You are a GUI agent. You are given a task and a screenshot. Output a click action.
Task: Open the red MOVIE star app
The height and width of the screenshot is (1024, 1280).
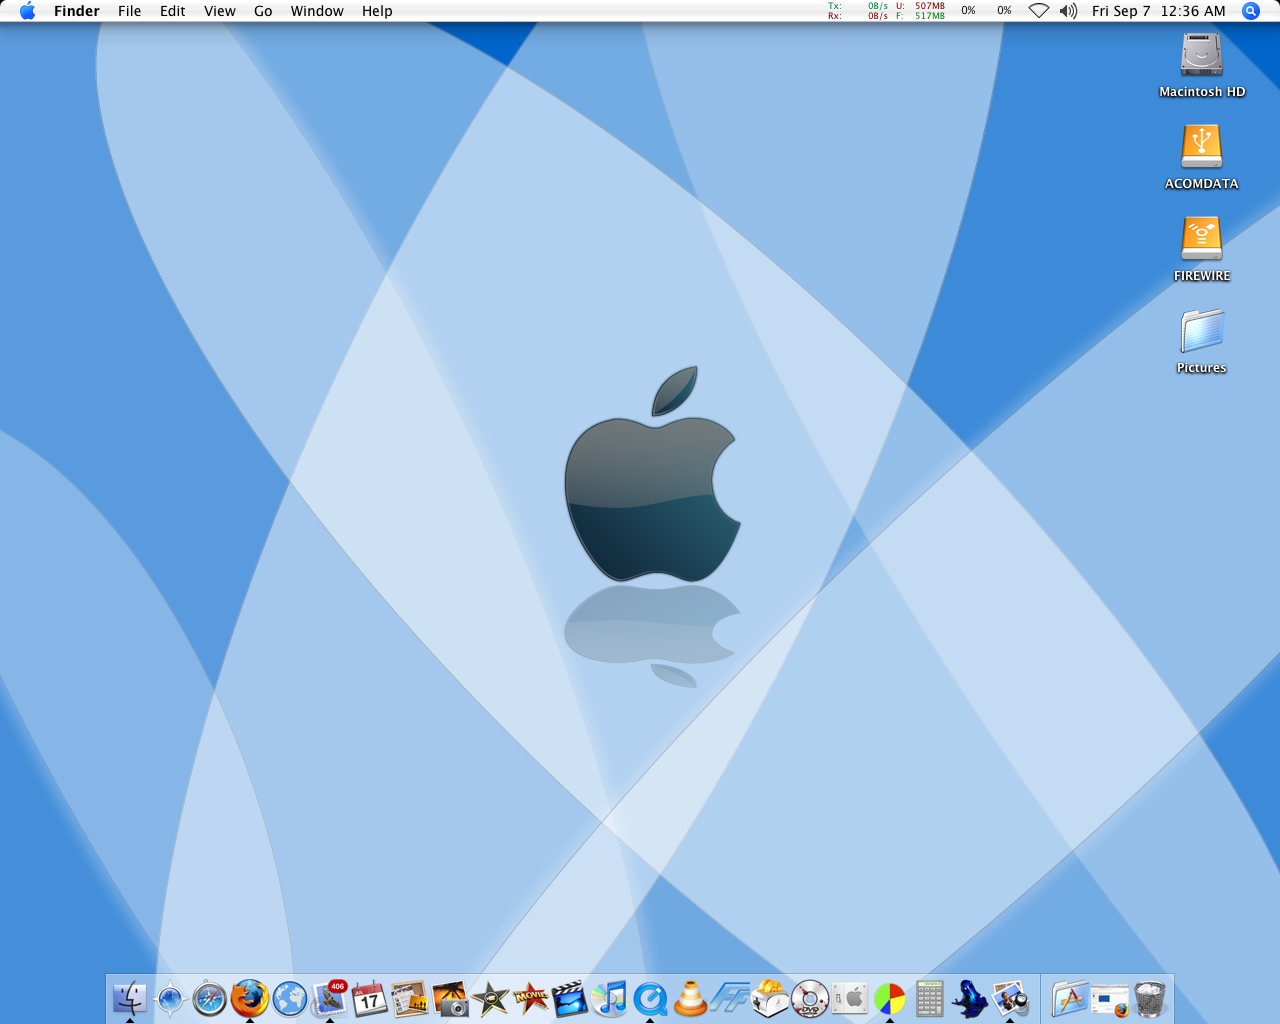[530, 998]
